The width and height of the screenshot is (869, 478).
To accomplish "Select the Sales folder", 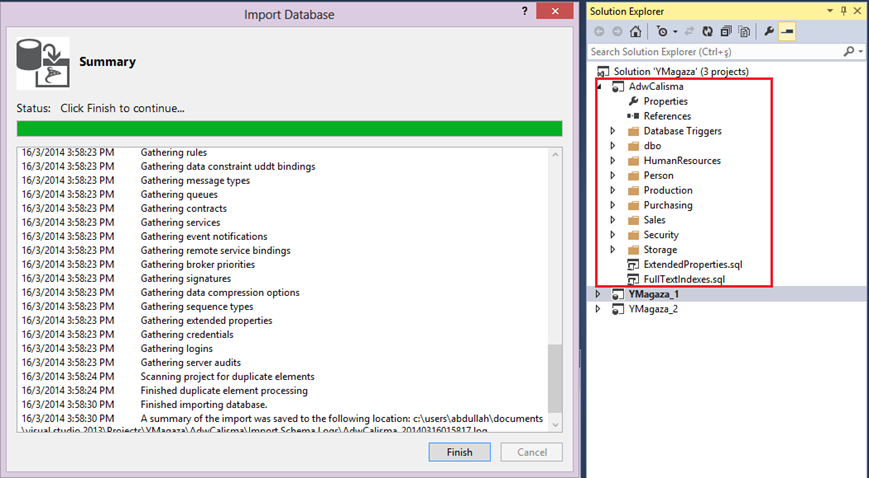I will (x=655, y=220).
